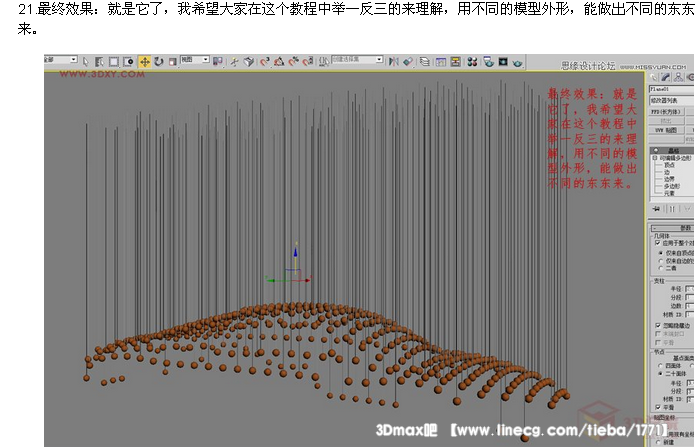
Task: Select 多边形 sub-object level
Action: (x=672, y=186)
